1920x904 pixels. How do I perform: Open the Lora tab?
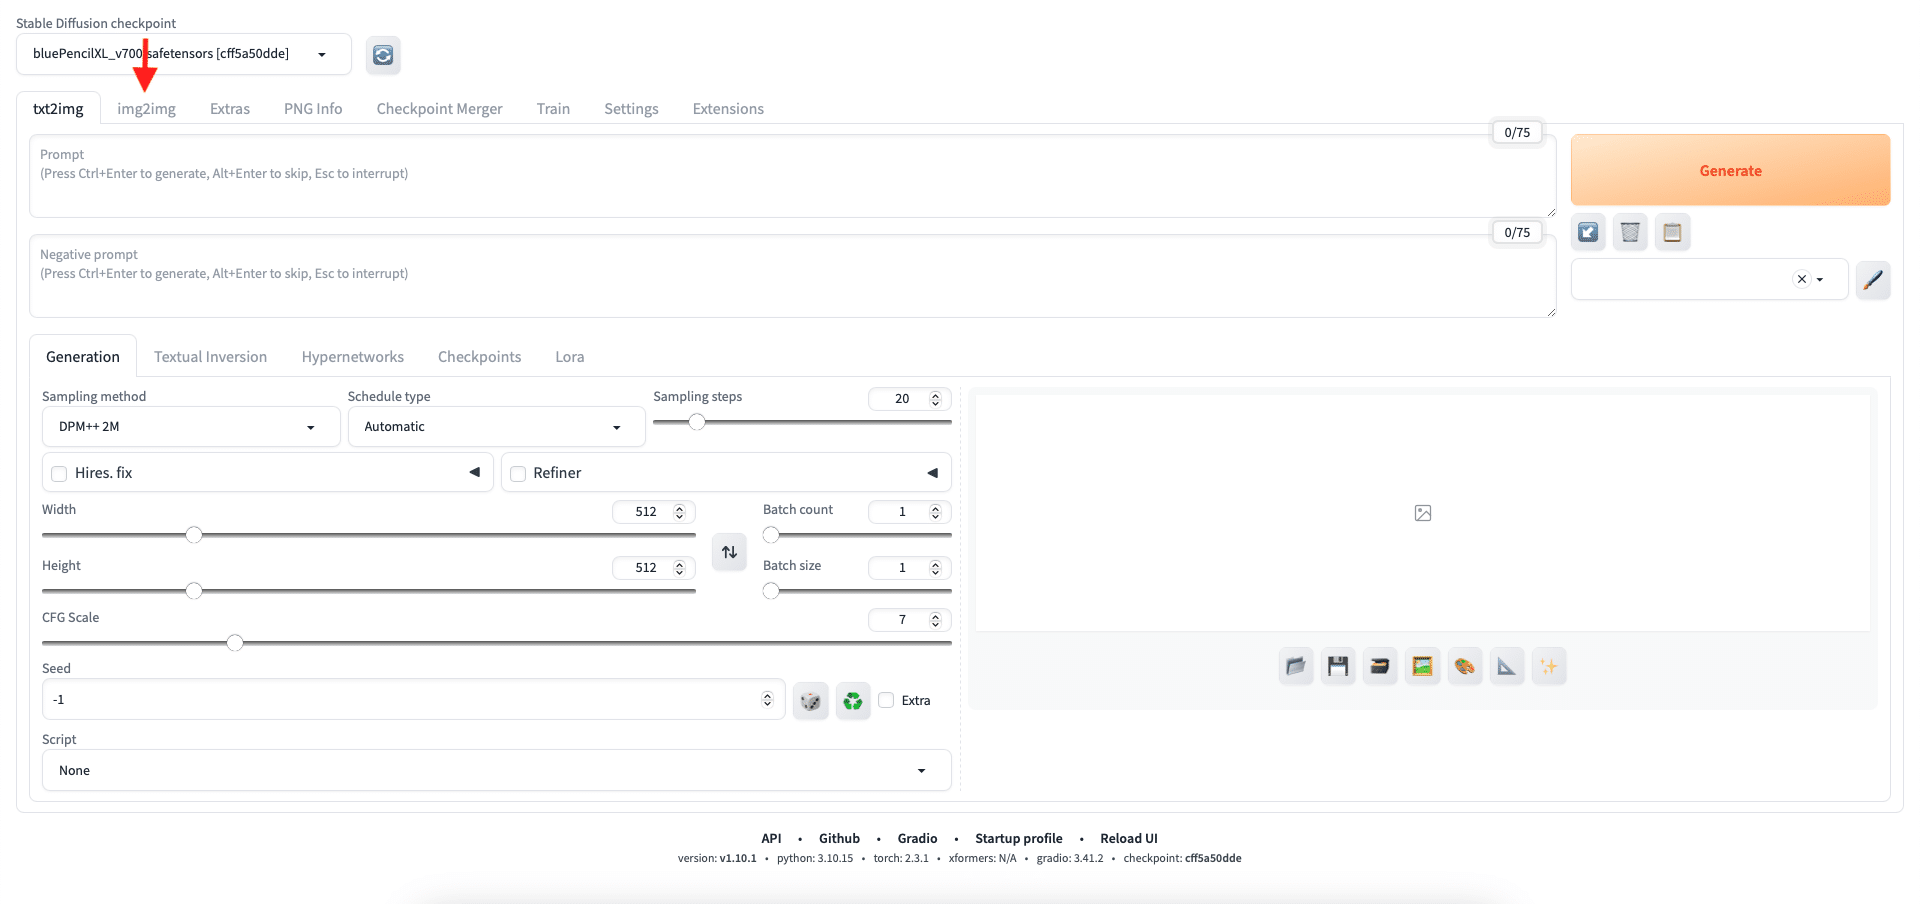tap(569, 357)
